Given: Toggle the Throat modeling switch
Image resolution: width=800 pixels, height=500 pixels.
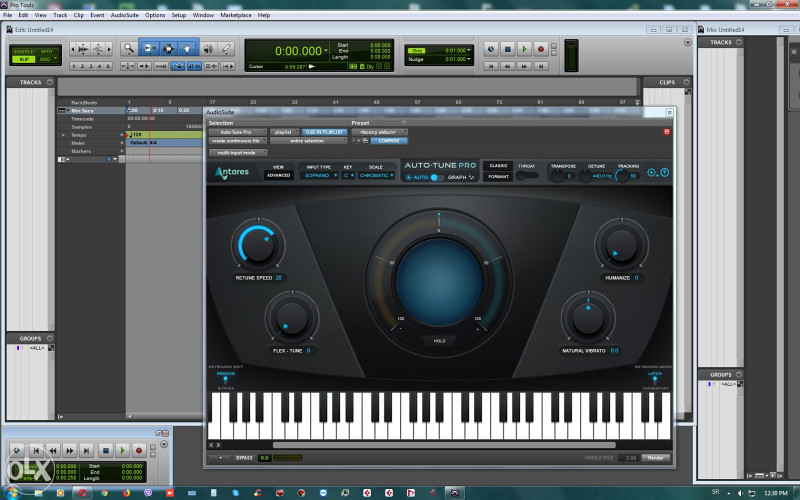Looking at the screenshot, I should (x=527, y=176).
